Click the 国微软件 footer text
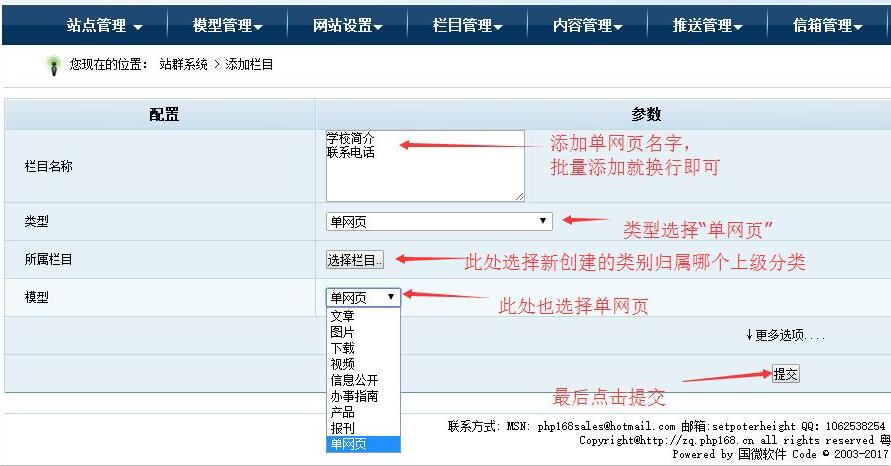Viewport: 891px width, 466px height. point(762,454)
